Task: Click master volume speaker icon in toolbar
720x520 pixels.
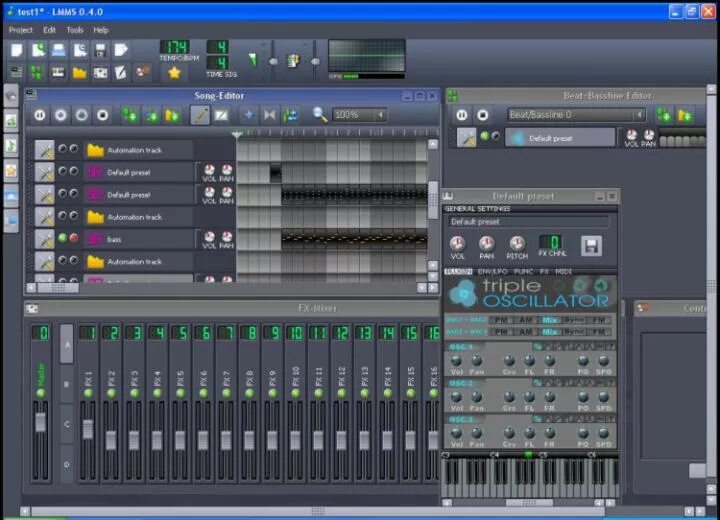Action: coord(252,60)
